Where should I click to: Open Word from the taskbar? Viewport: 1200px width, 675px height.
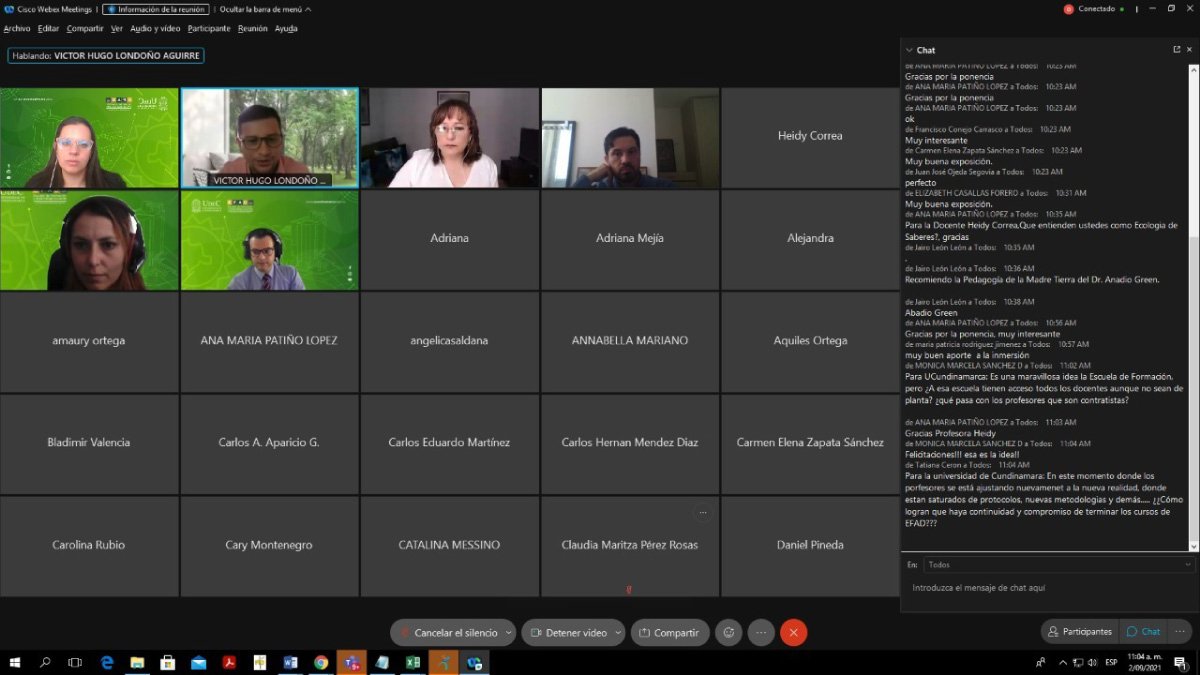290,662
